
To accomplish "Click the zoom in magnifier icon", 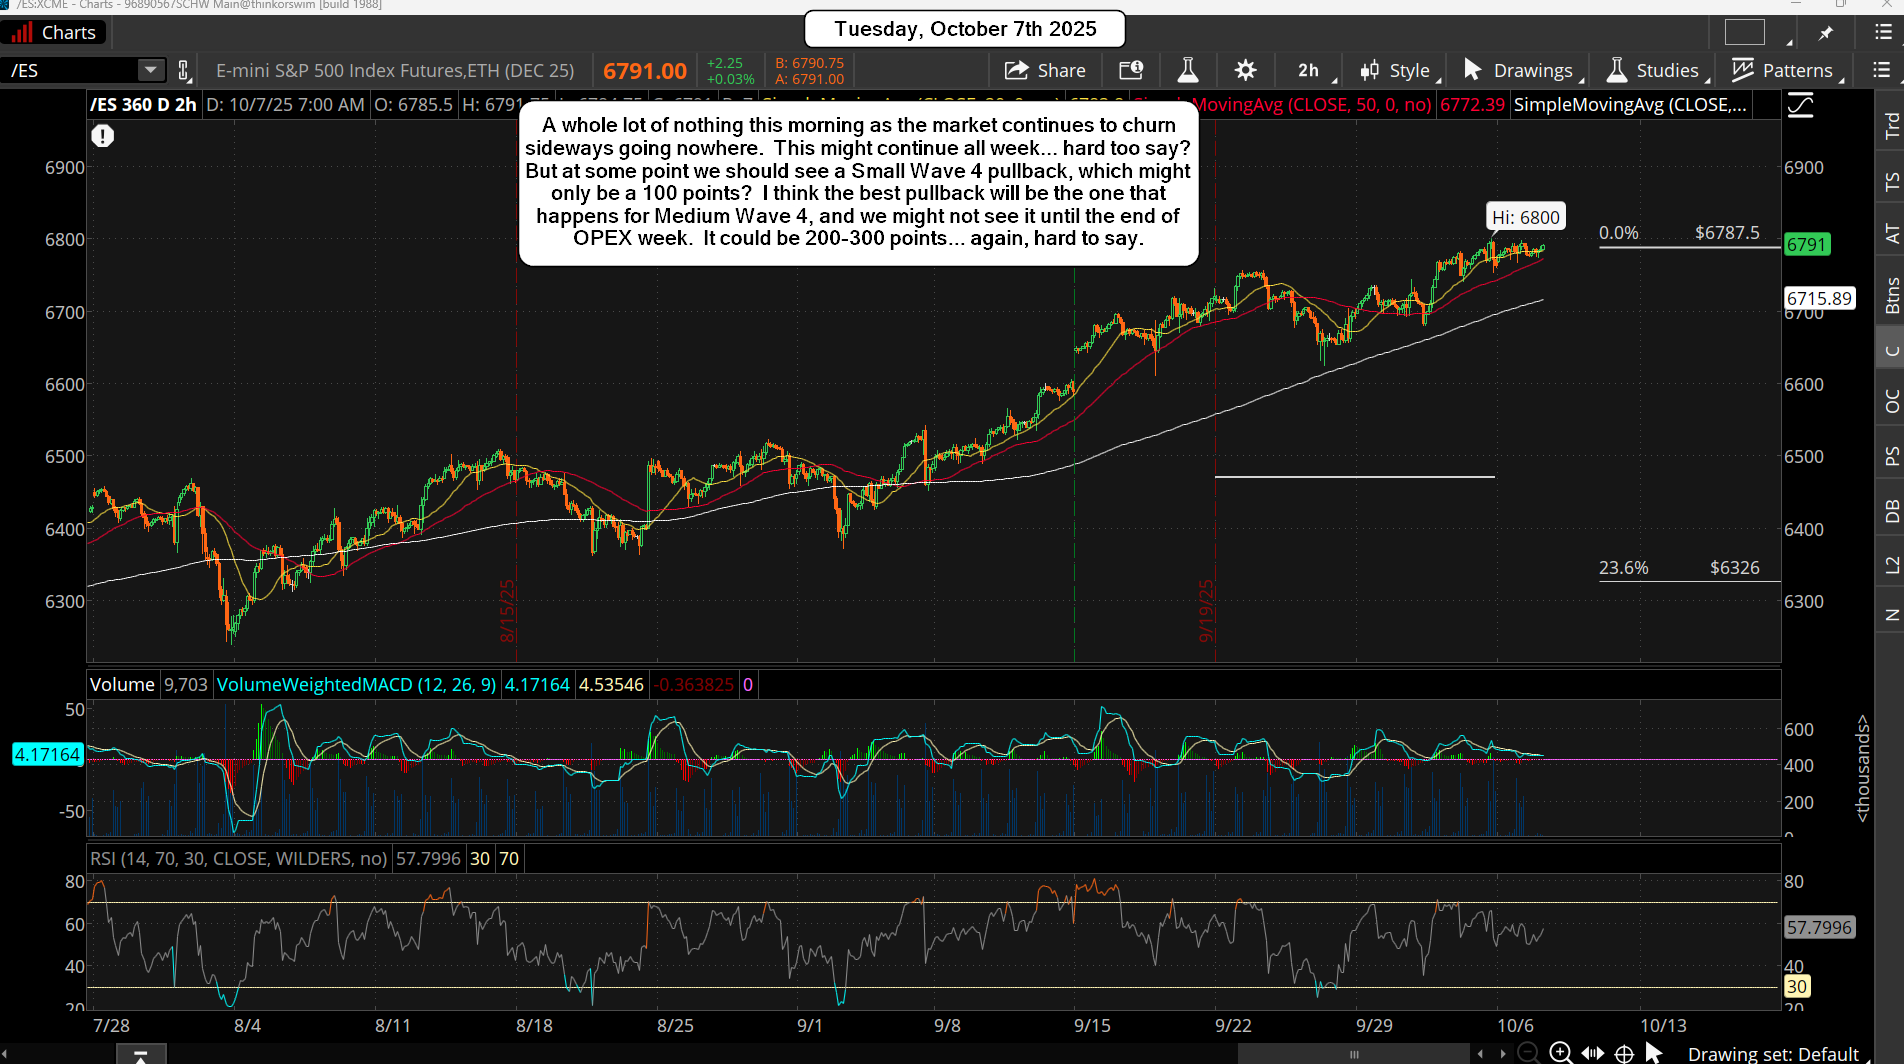I will (1560, 1052).
